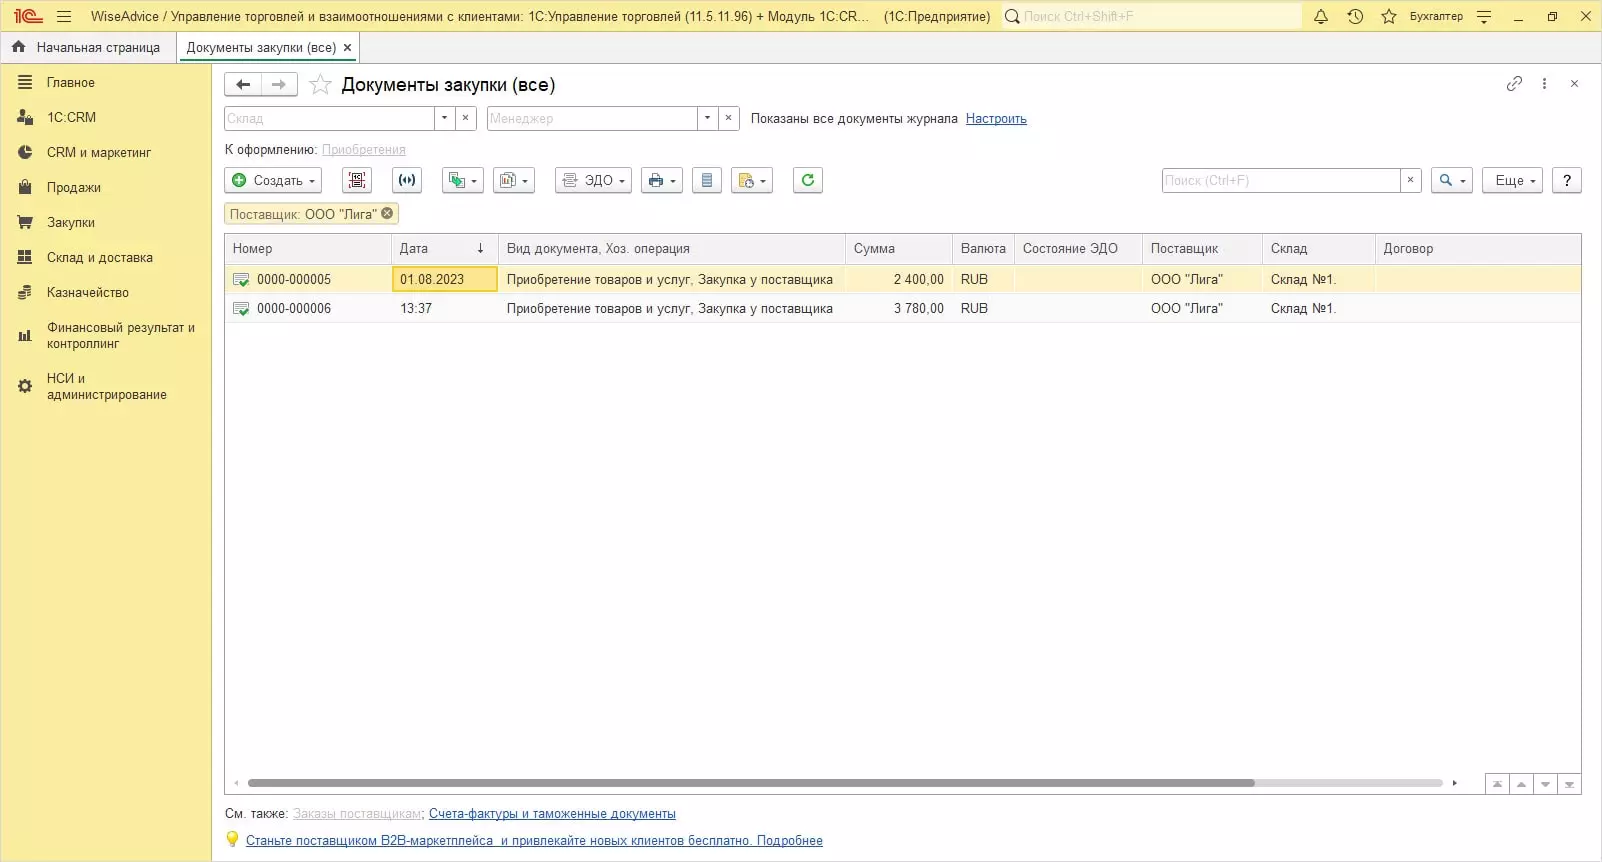Open Счета-фактуры и таможенные документы link
The image size is (1602, 862).
click(552, 813)
